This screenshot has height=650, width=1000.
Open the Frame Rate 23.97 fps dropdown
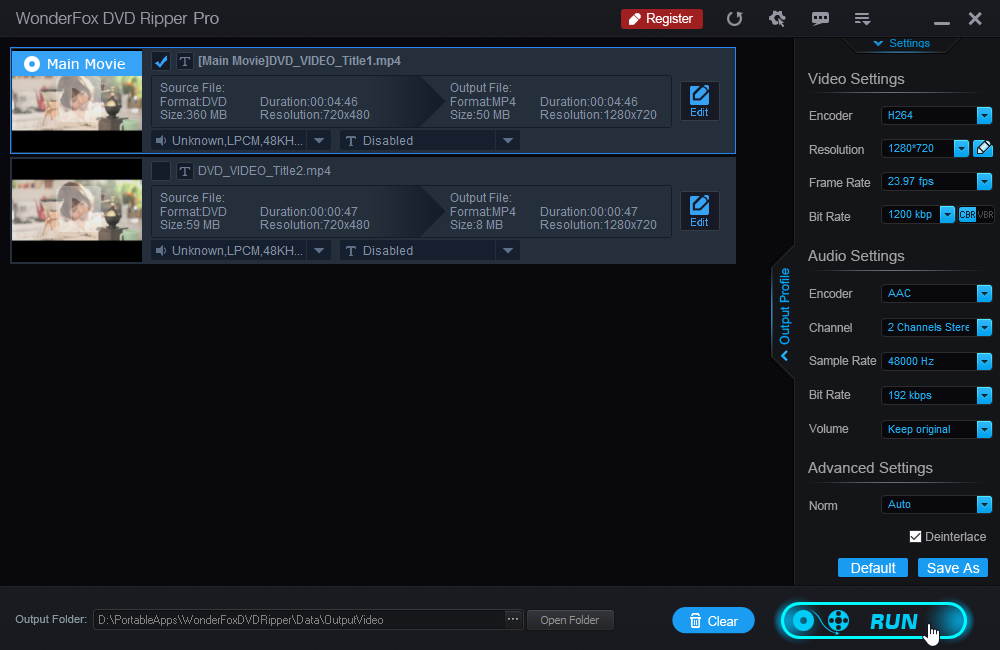984,182
